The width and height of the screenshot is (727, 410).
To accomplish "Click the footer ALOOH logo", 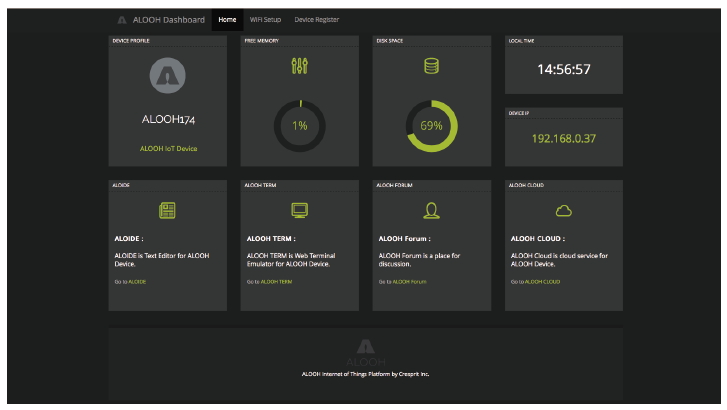I will (x=365, y=346).
